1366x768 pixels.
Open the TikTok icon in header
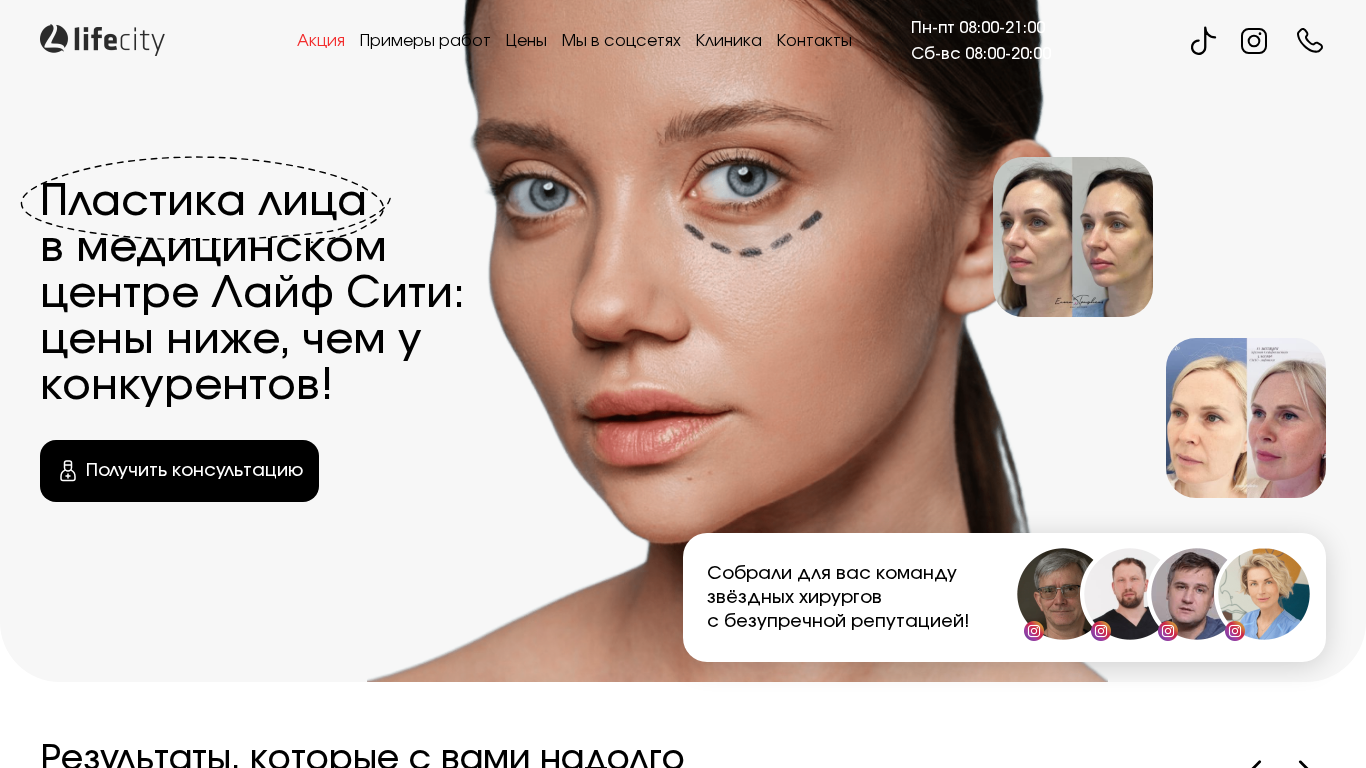[1203, 41]
